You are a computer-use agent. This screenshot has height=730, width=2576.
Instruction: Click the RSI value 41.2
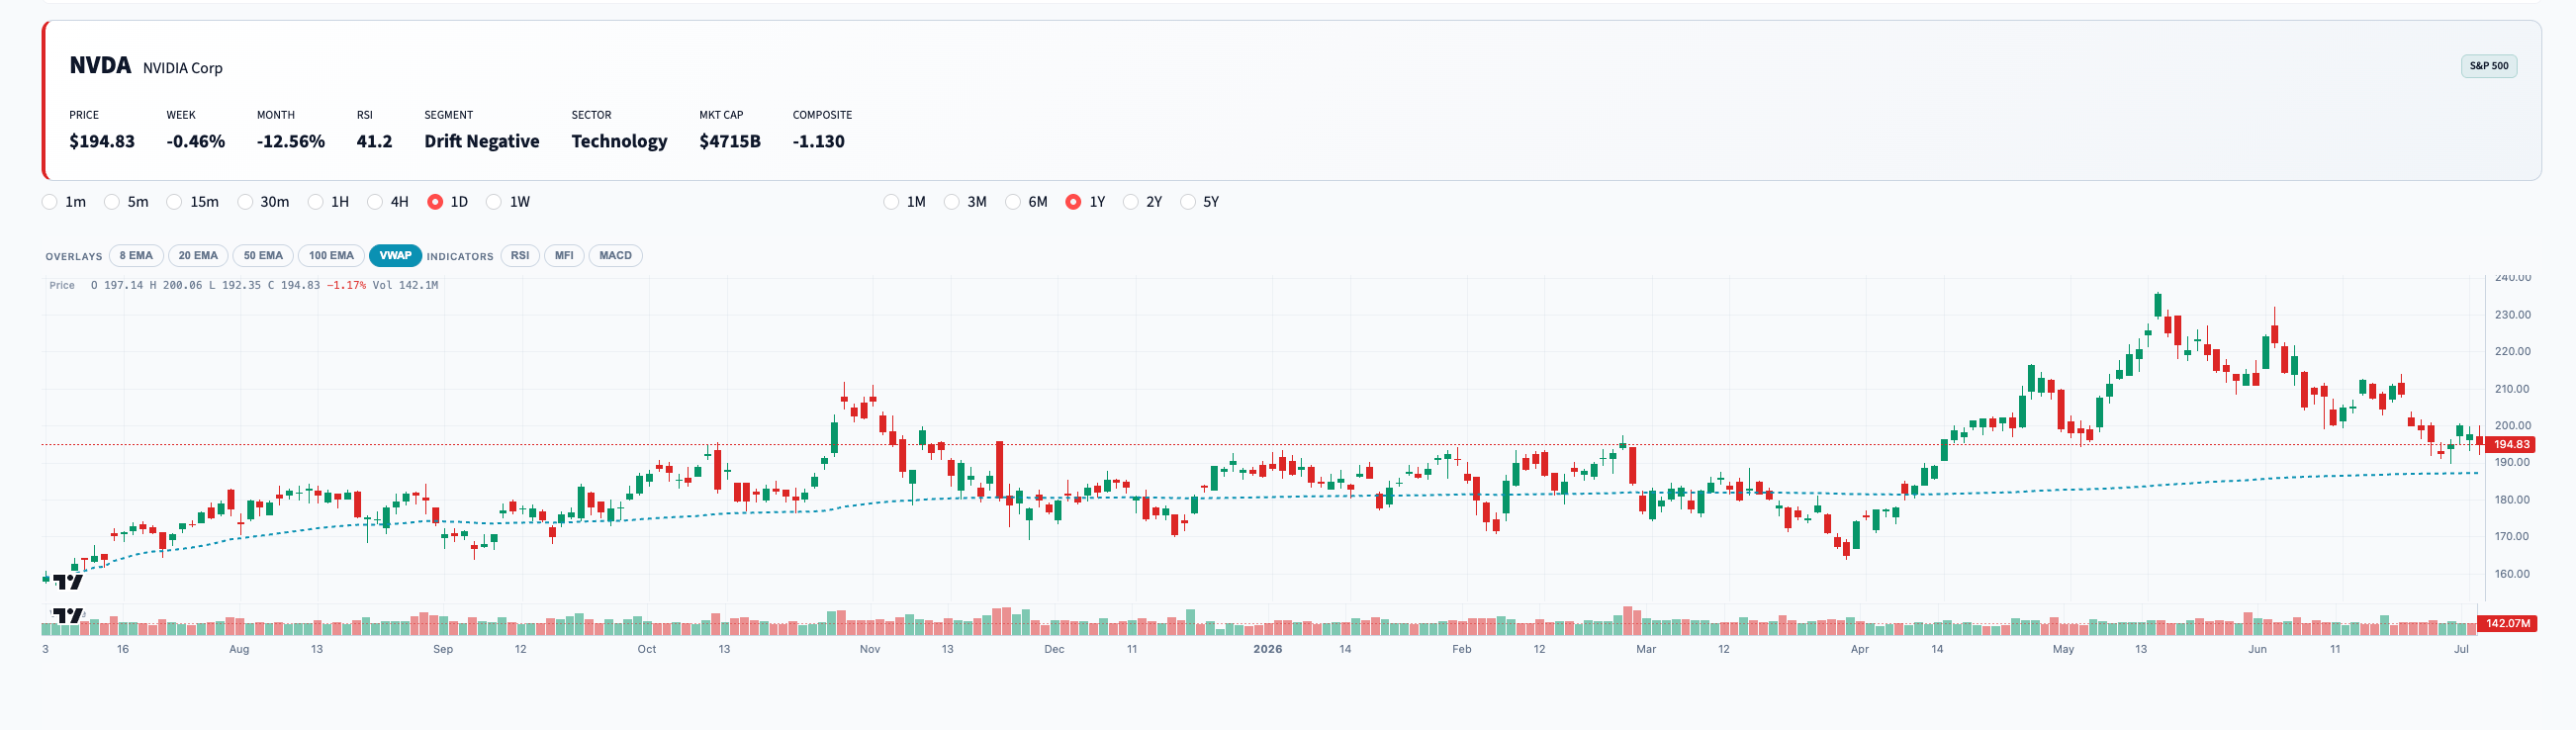375,142
